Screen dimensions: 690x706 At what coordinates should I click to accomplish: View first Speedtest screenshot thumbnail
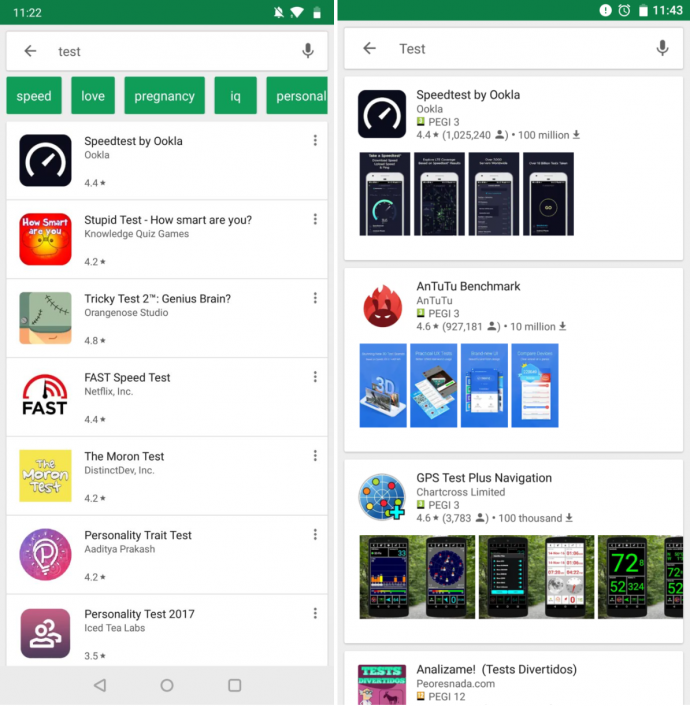click(385, 194)
